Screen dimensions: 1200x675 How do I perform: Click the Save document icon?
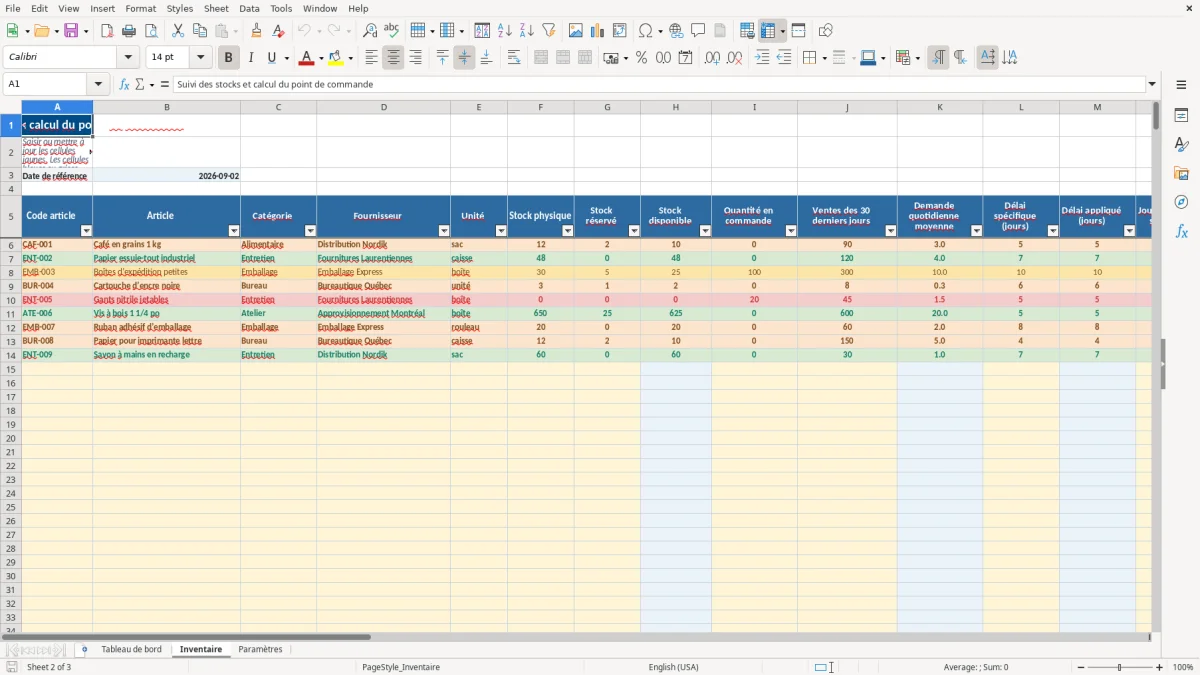pos(71,31)
